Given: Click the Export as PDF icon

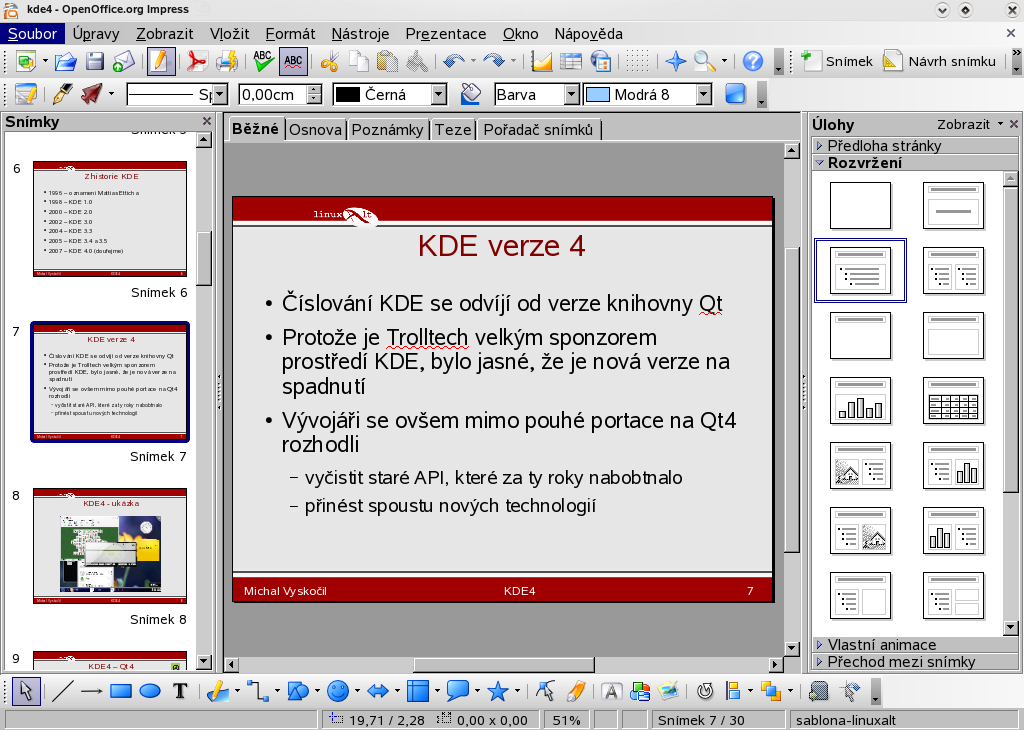Looking at the screenshot, I should point(199,61).
